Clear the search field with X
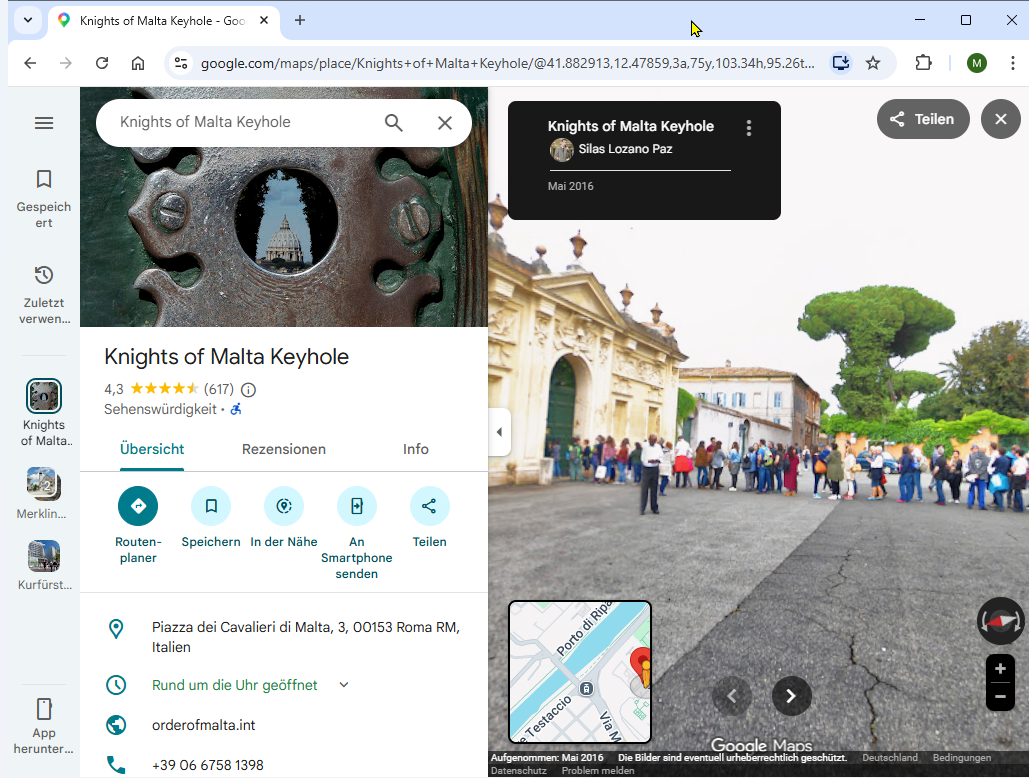This screenshot has height=778, width=1029. pyautogui.click(x=445, y=123)
